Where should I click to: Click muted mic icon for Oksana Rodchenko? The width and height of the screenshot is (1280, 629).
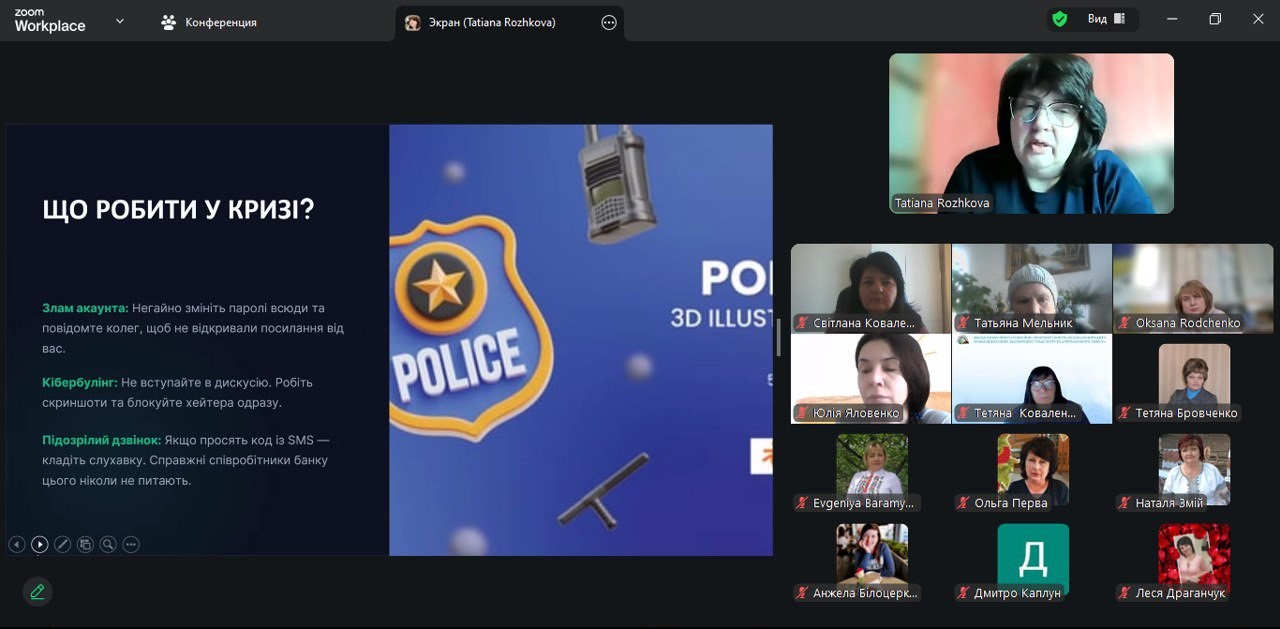(x=1124, y=323)
